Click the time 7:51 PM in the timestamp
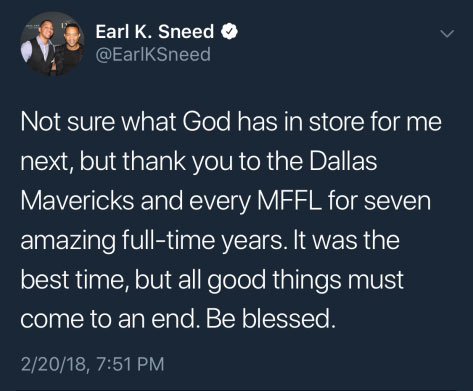Viewport: 473px width, 391px height. [130, 364]
